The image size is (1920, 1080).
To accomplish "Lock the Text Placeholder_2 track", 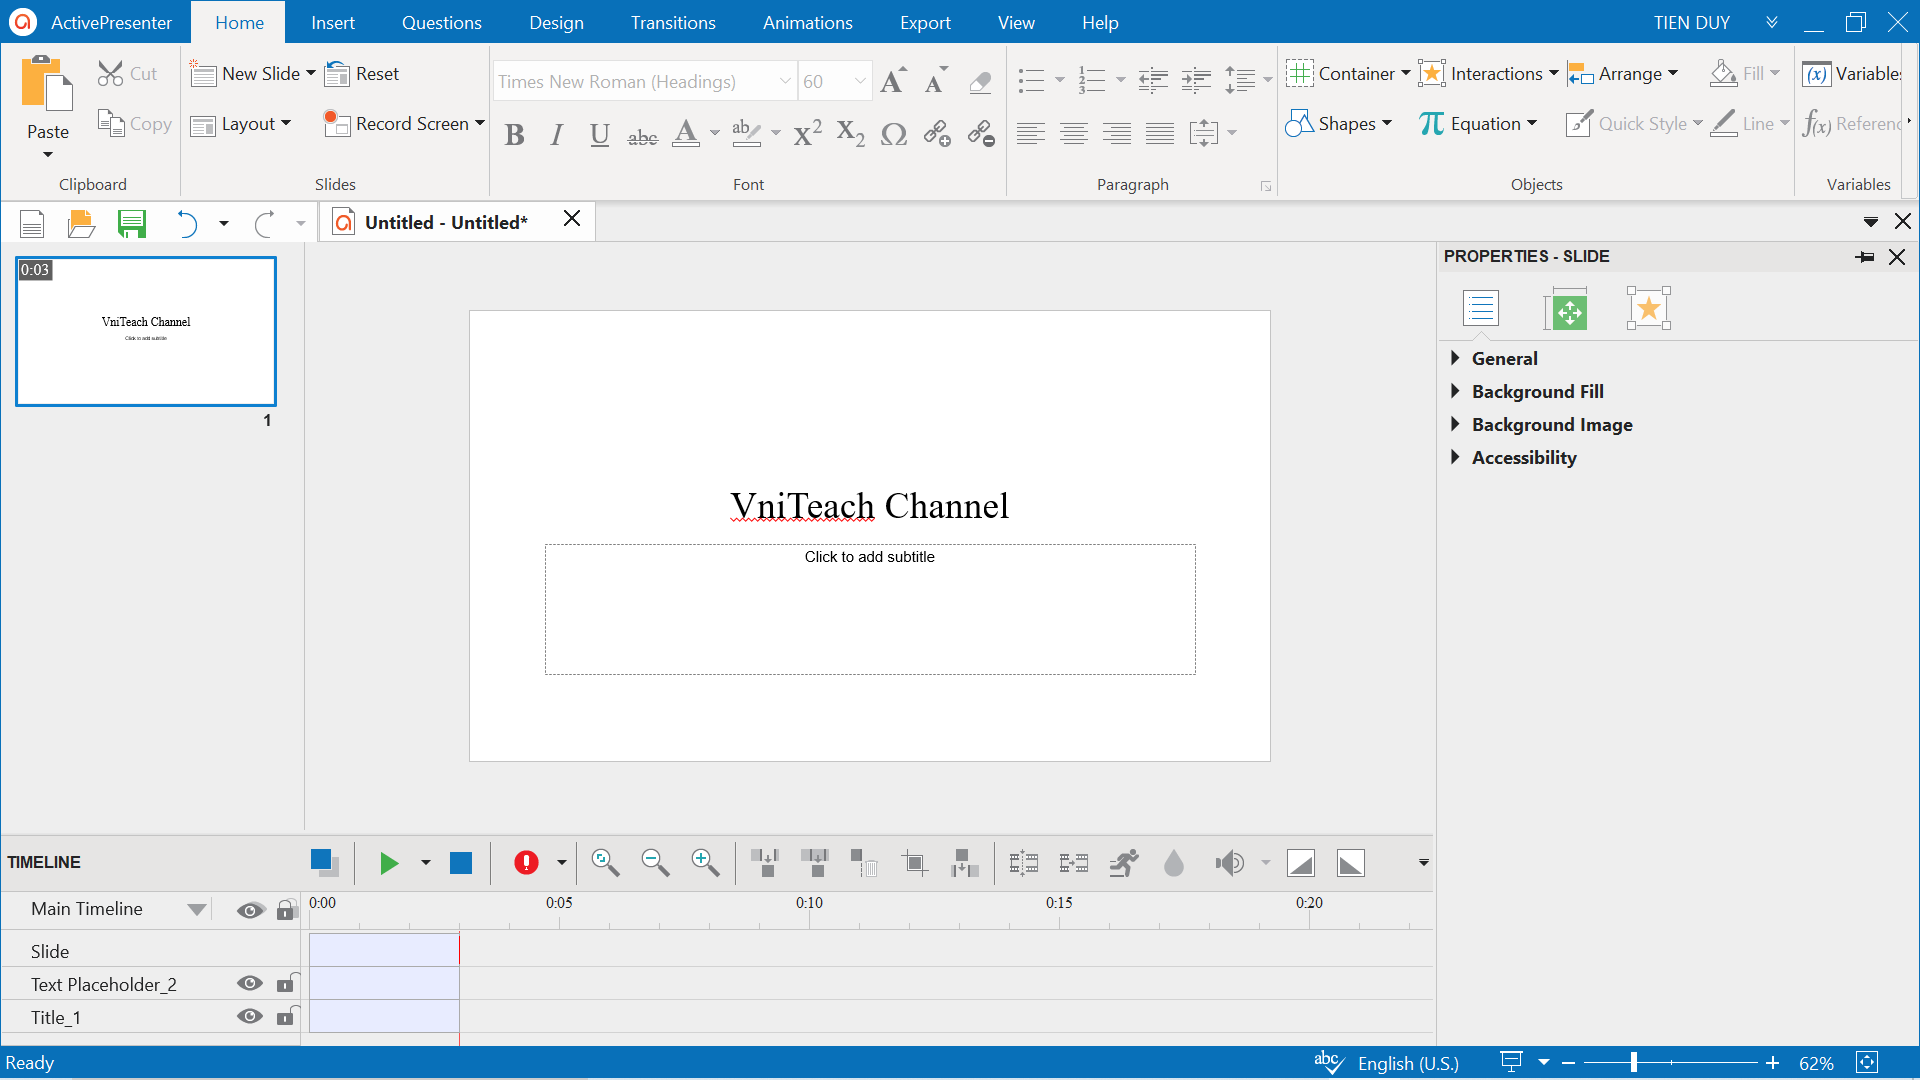I will click(287, 983).
